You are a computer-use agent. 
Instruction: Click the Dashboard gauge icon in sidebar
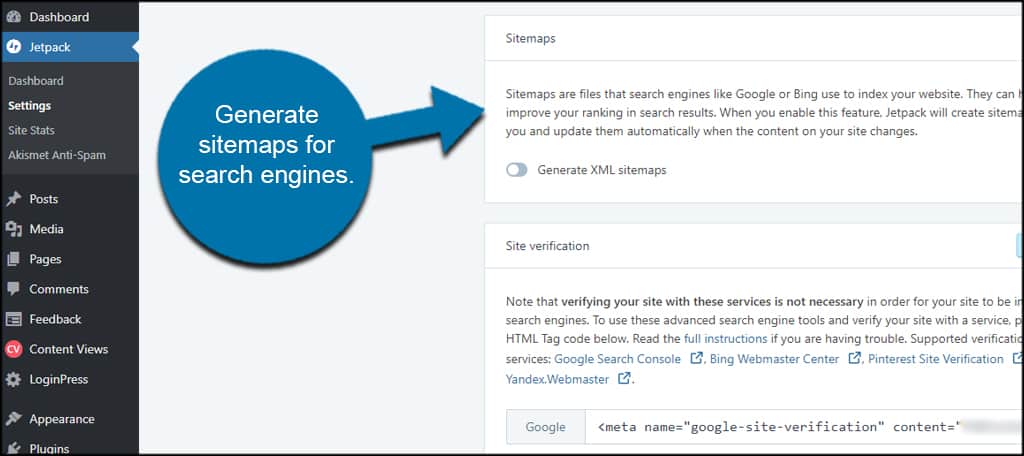(x=13, y=17)
